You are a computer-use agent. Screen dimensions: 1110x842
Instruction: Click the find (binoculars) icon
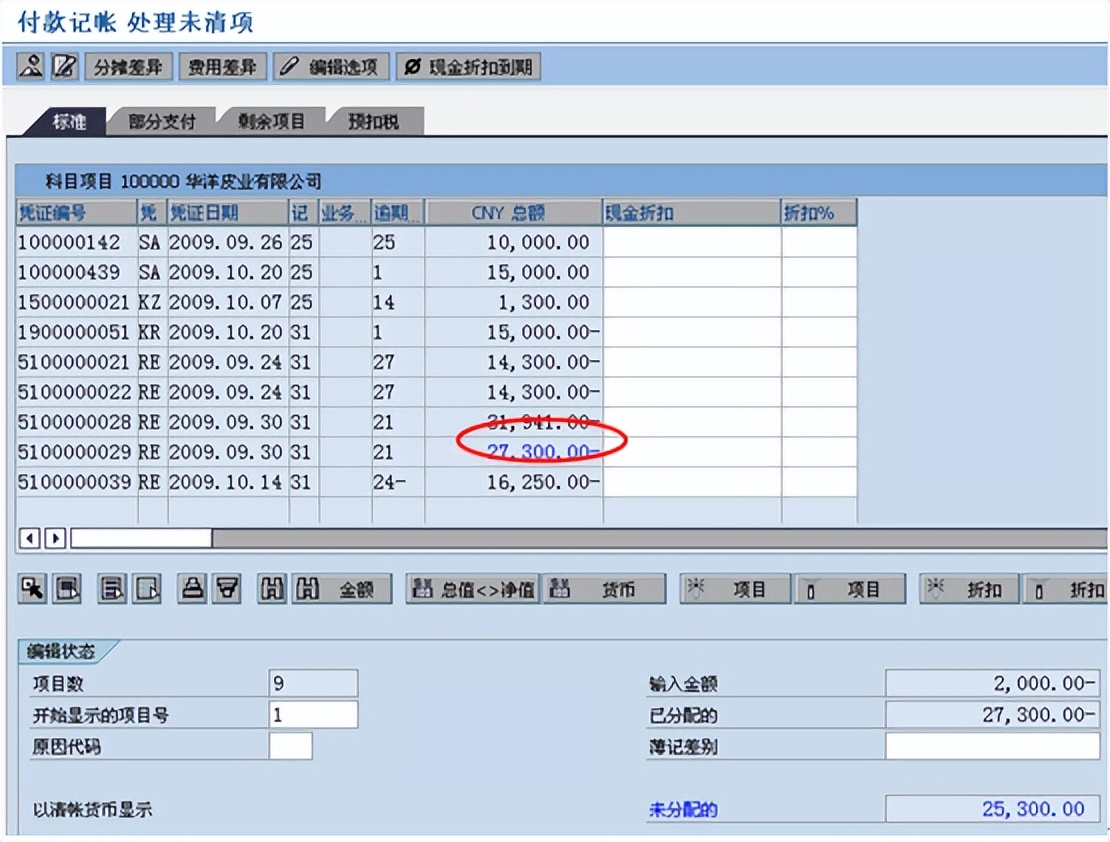click(271, 587)
